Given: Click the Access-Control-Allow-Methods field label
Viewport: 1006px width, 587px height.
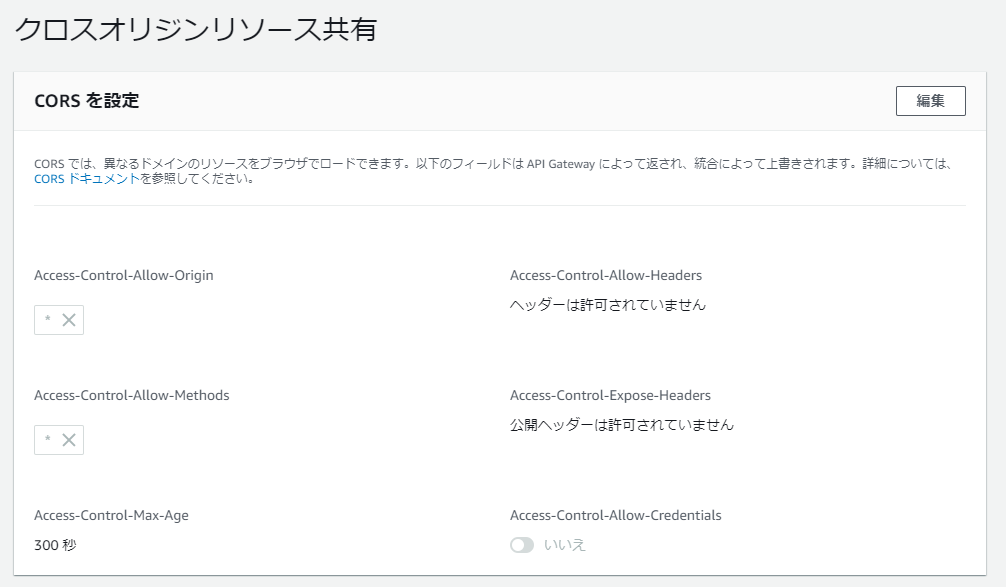Looking at the screenshot, I should point(131,395).
